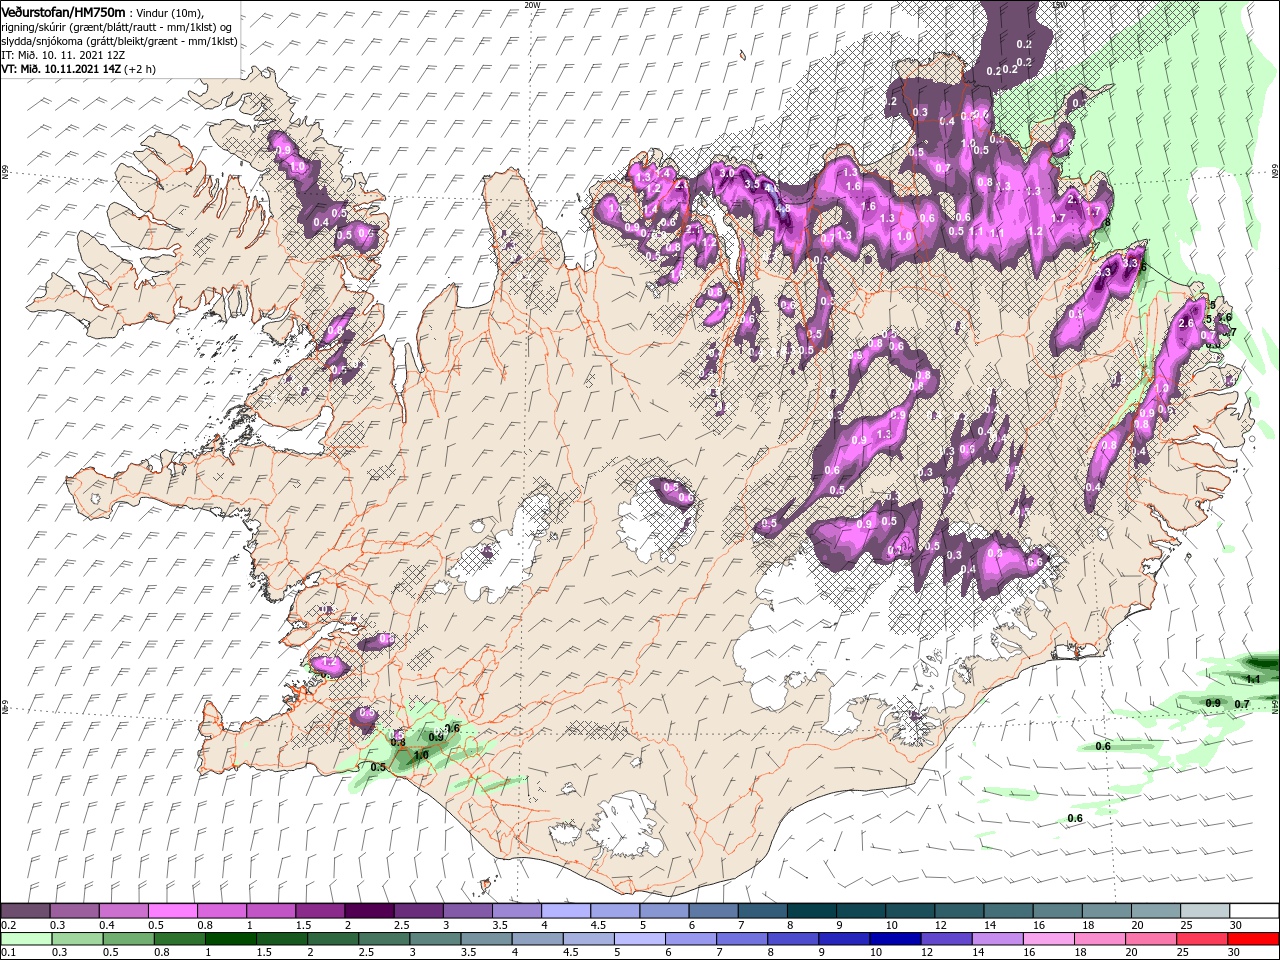Select the dusky mauve 0.2 snow legend swatch
The width and height of the screenshot is (1280, 960).
point(25,911)
